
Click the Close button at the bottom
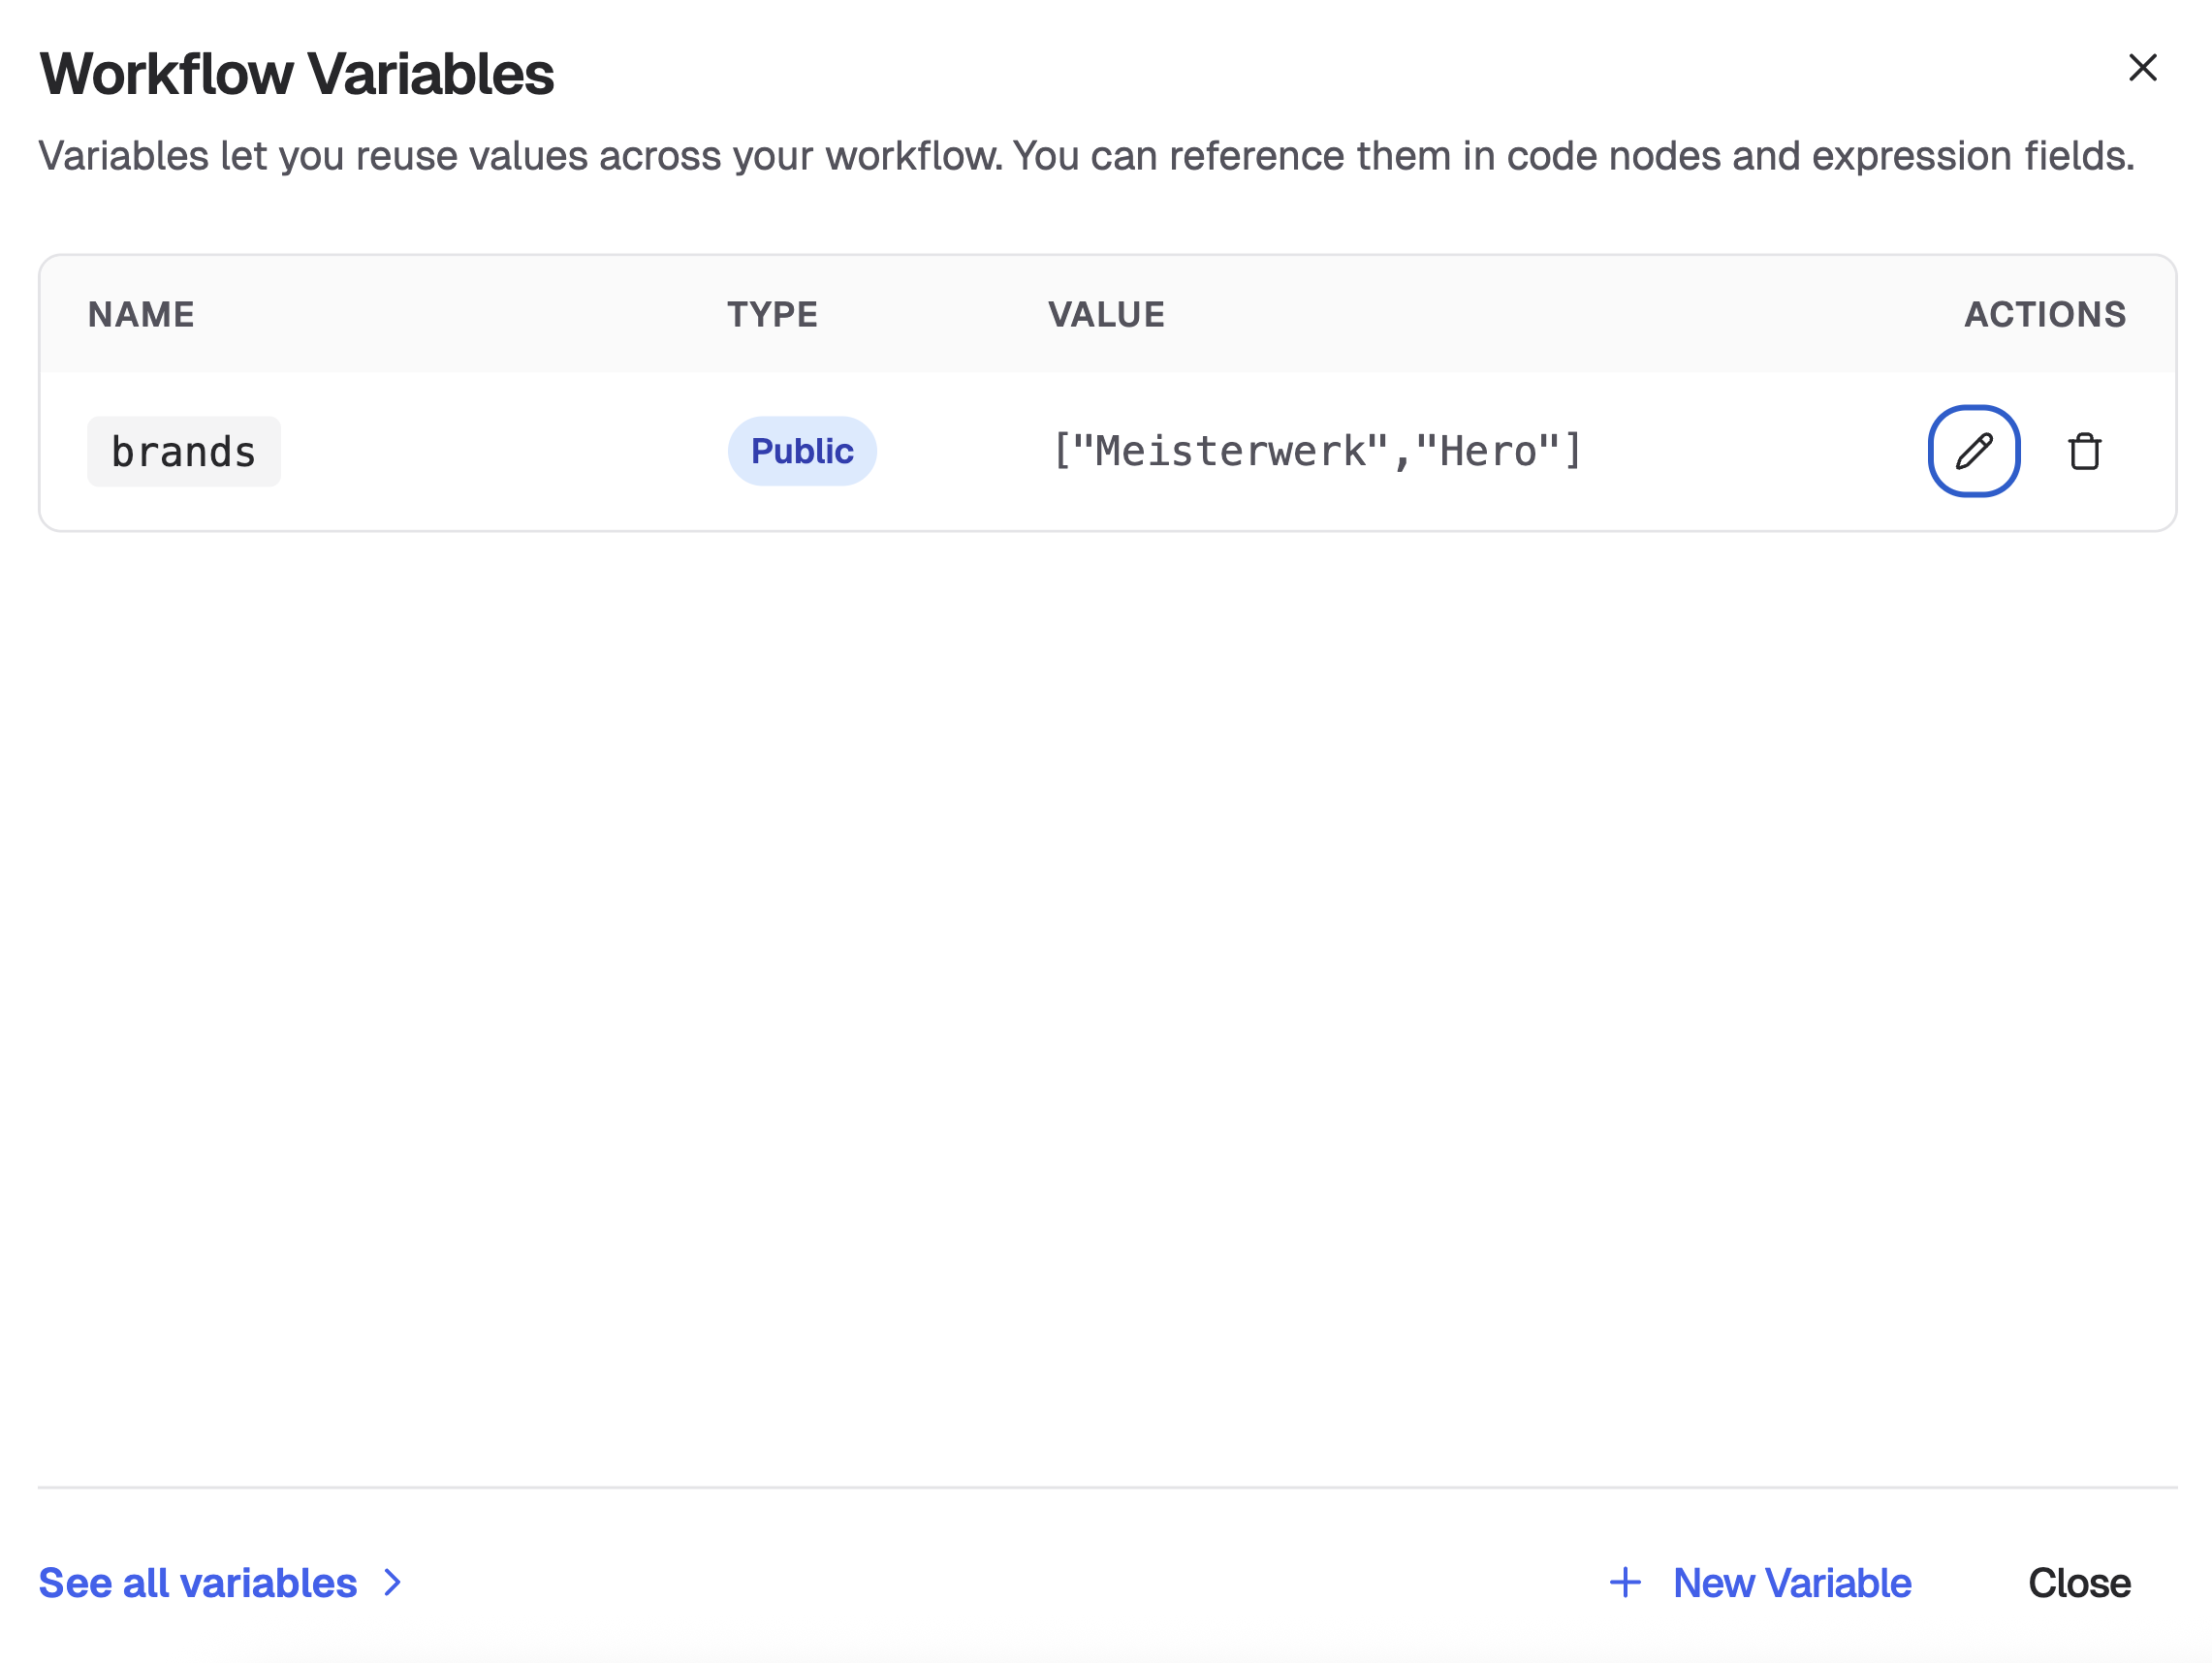click(2078, 1582)
